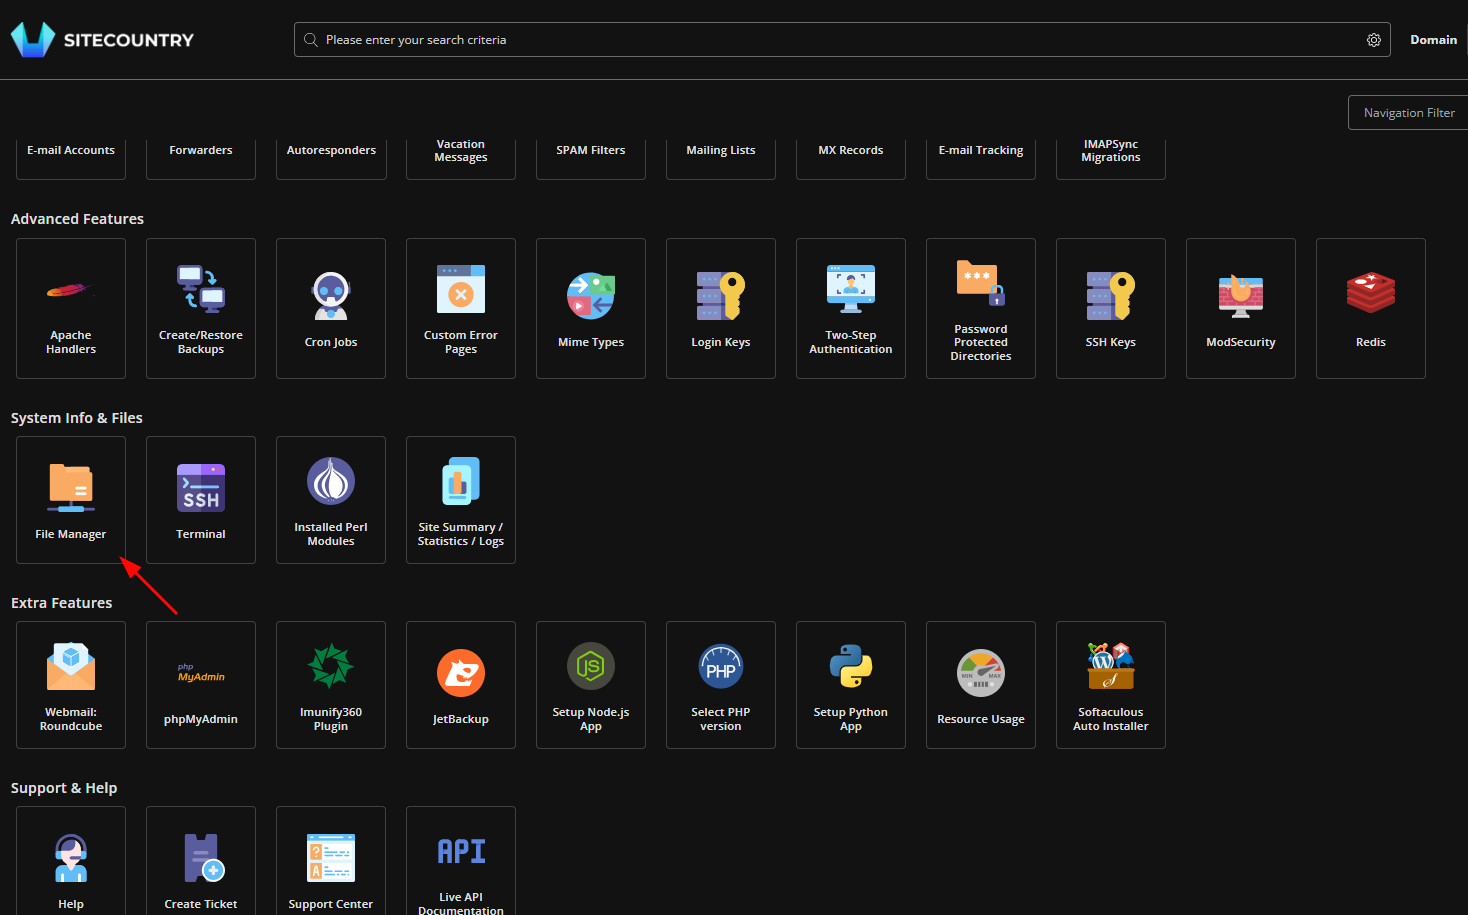This screenshot has height=915, width=1468.
Task: Open Autoresponders
Action: (x=331, y=158)
